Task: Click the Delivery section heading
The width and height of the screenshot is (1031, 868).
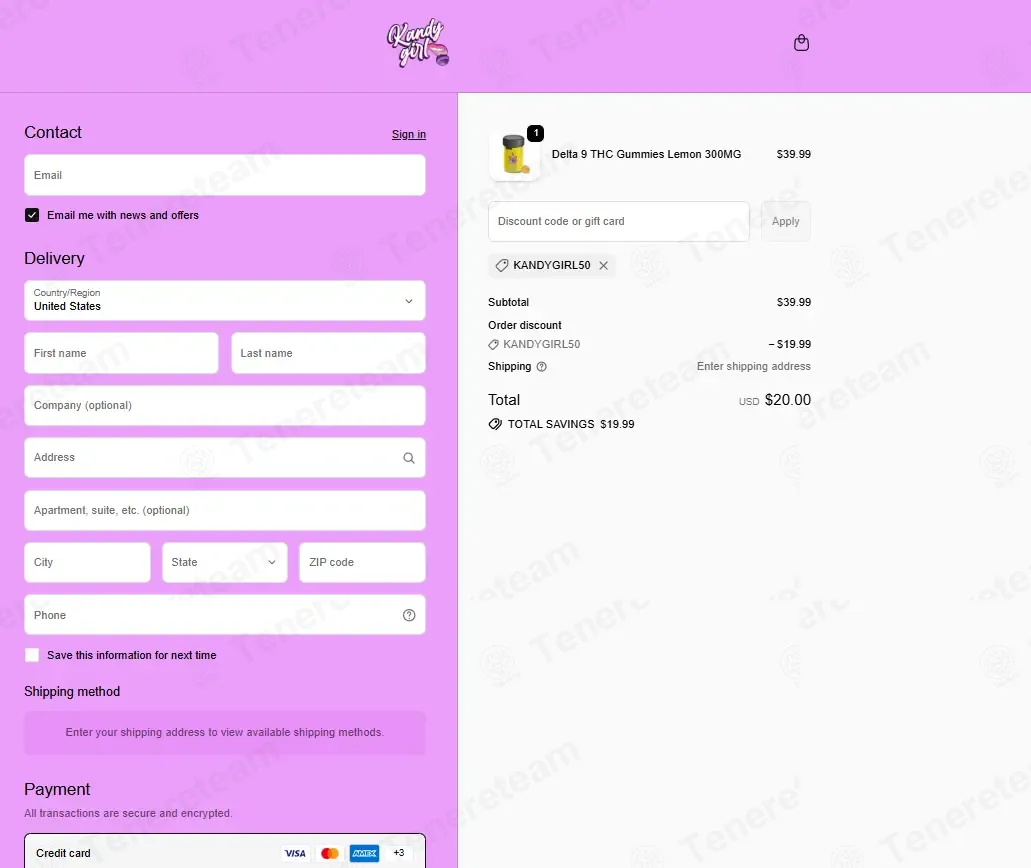Action: pos(55,258)
